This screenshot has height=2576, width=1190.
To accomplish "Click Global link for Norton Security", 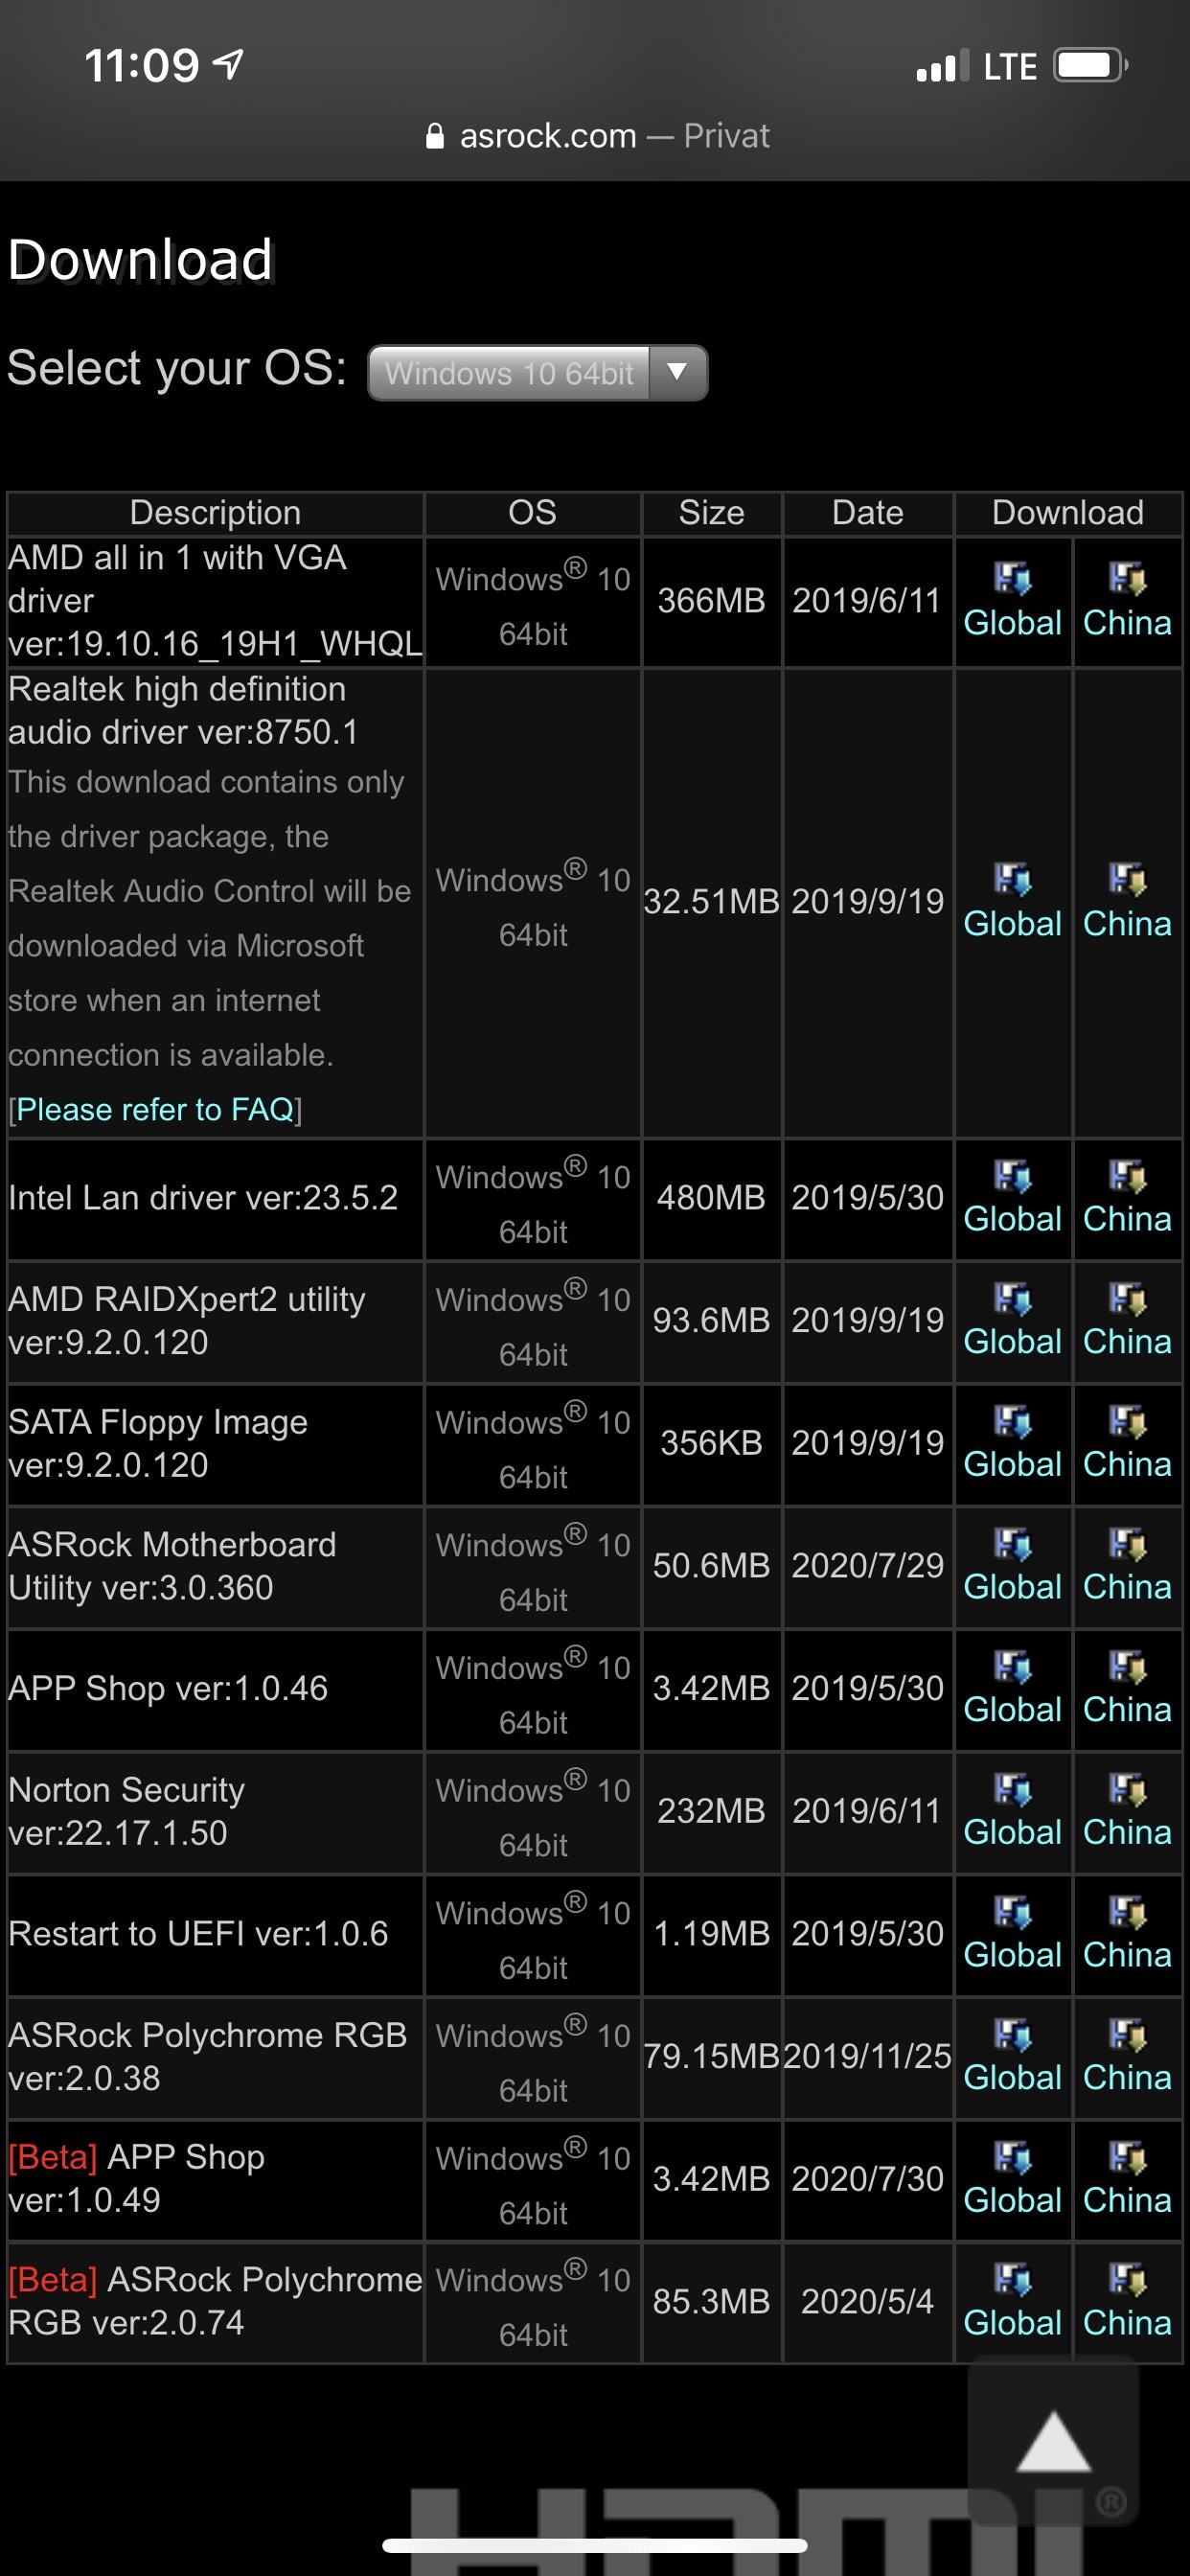I will point(1012,1832).
